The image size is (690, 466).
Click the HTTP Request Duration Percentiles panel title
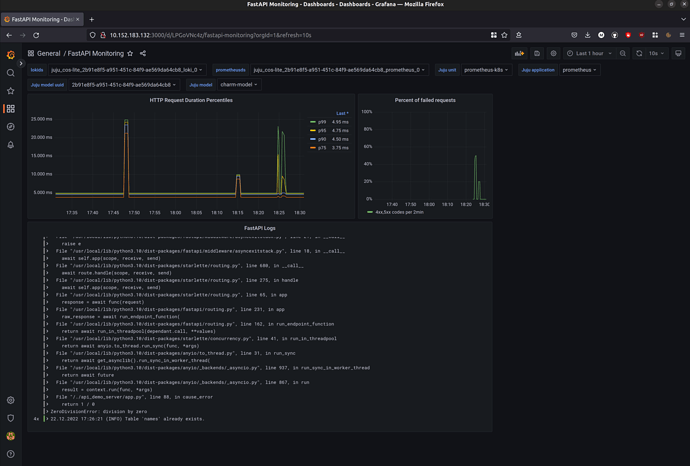pos(189,100)
